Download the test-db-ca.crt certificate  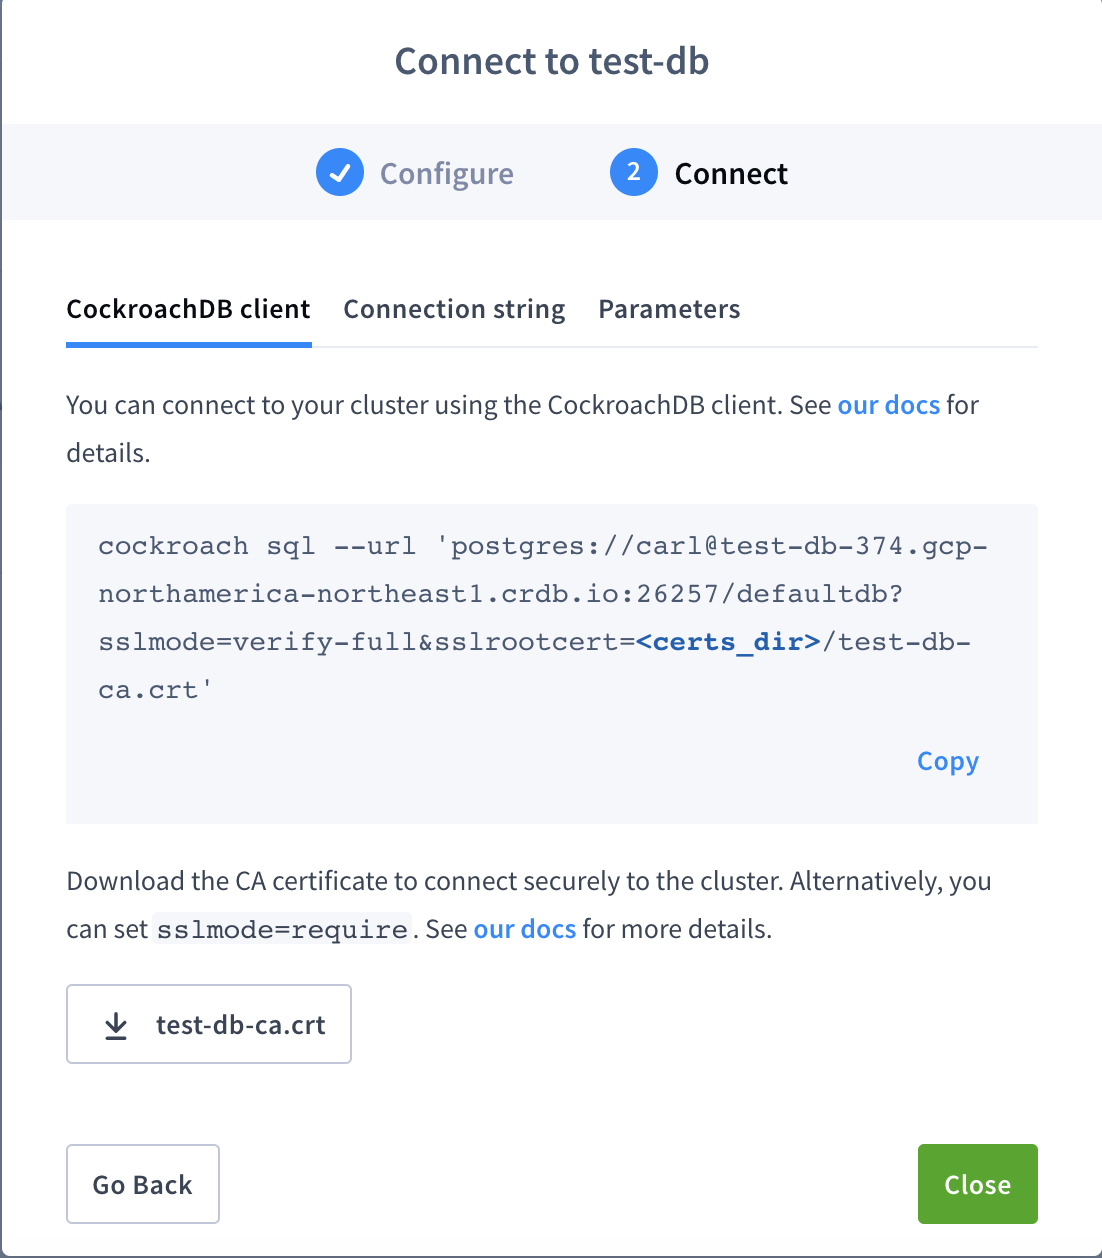(208, 1024)
